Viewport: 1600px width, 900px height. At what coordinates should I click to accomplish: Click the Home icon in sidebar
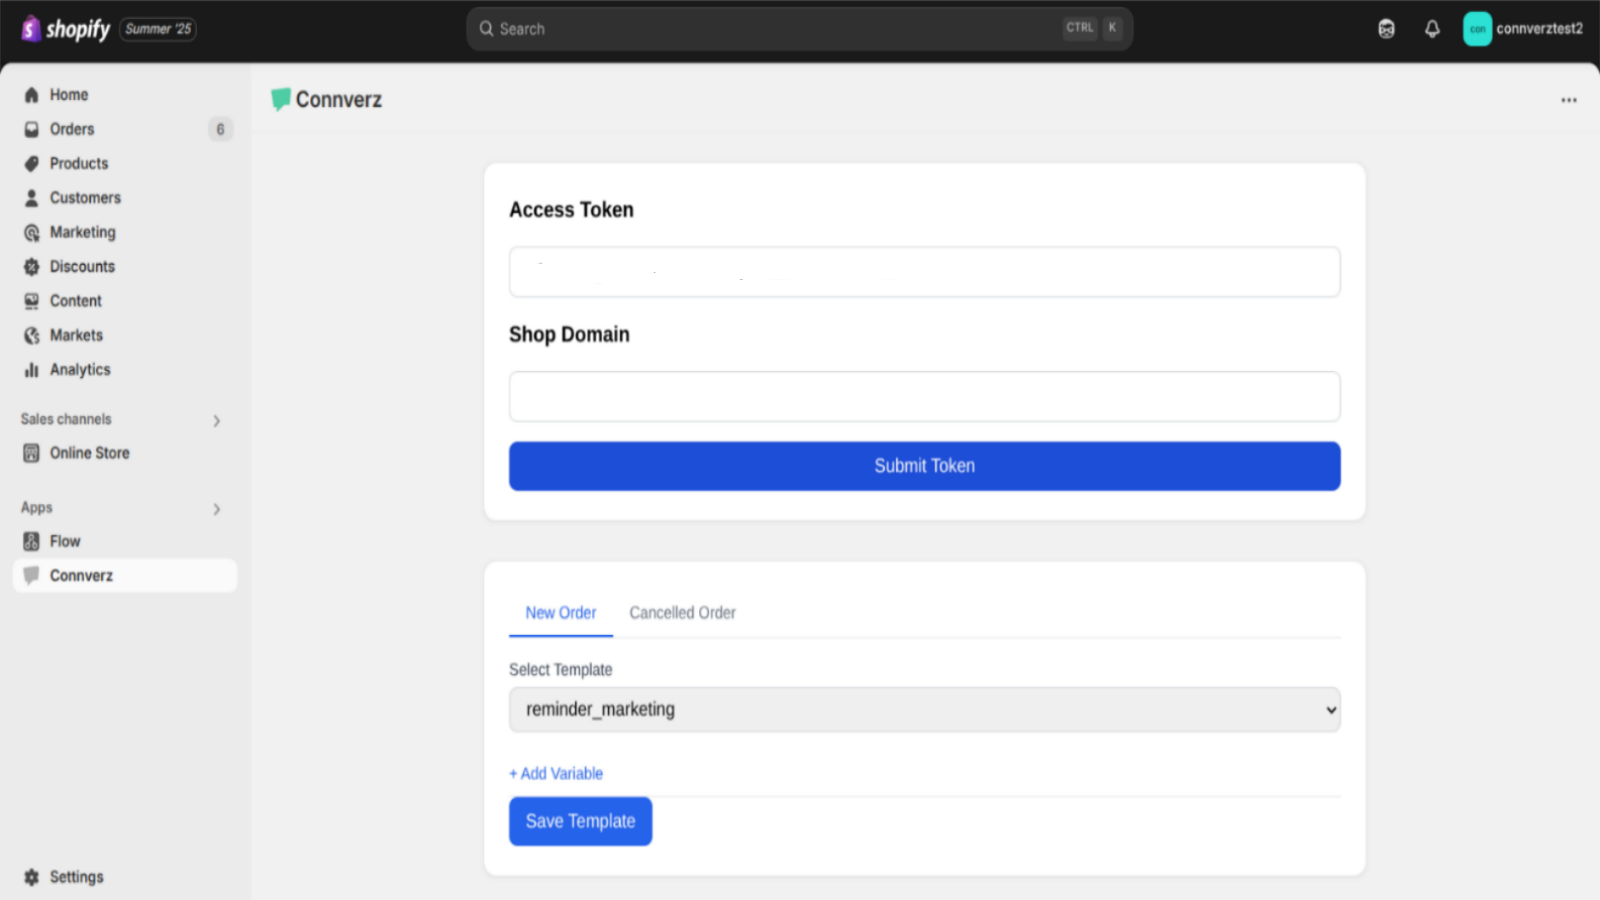tap(32, 95)
